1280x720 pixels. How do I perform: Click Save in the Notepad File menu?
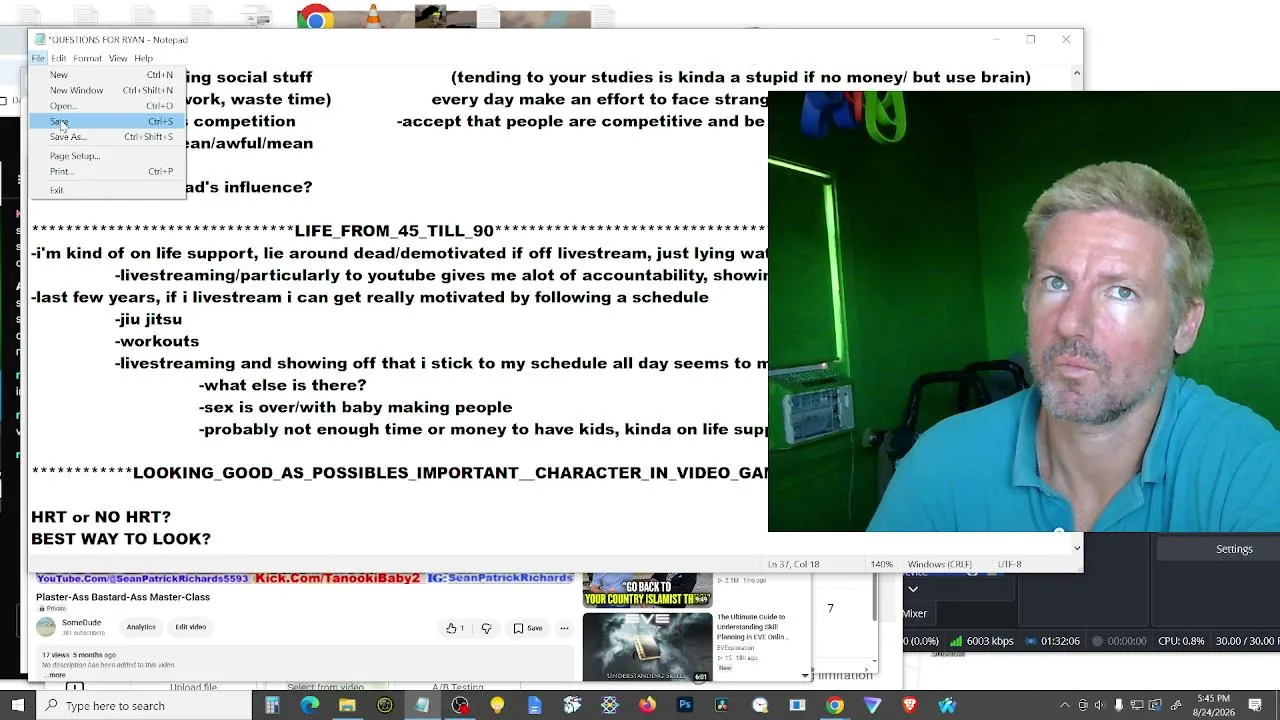click(108, 121)
